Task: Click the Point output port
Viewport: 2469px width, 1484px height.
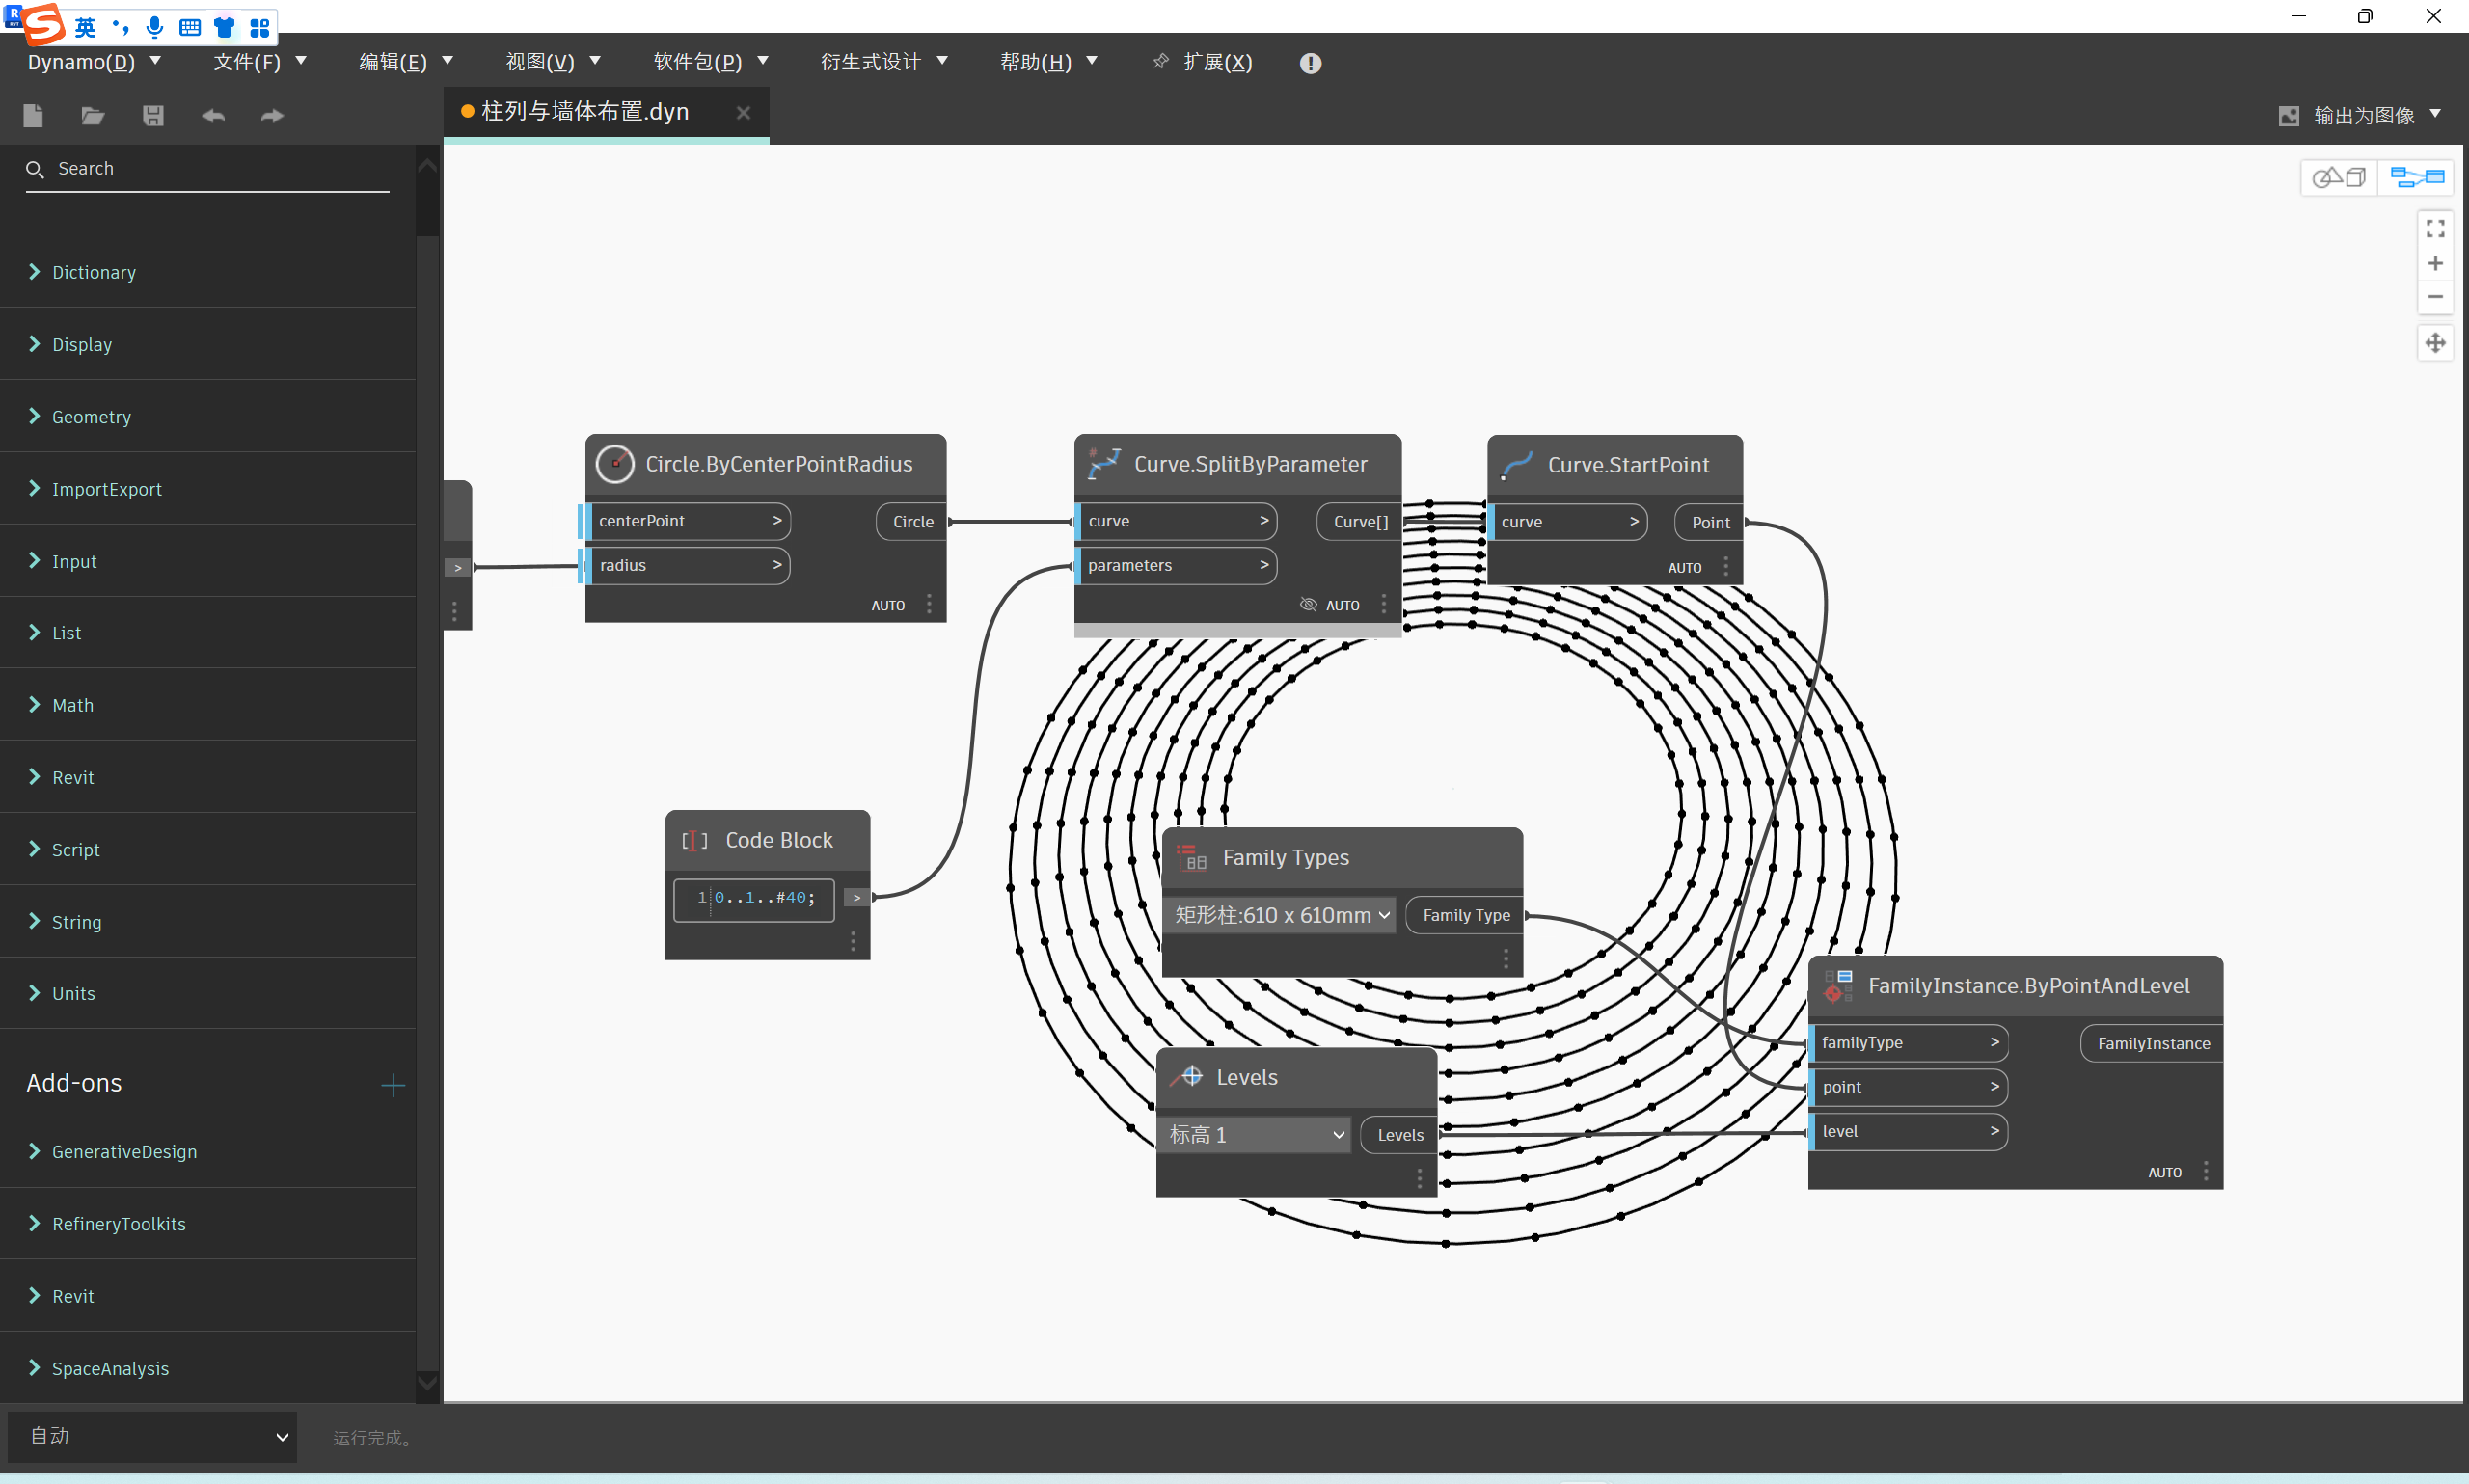Action: coord(1710,523)
